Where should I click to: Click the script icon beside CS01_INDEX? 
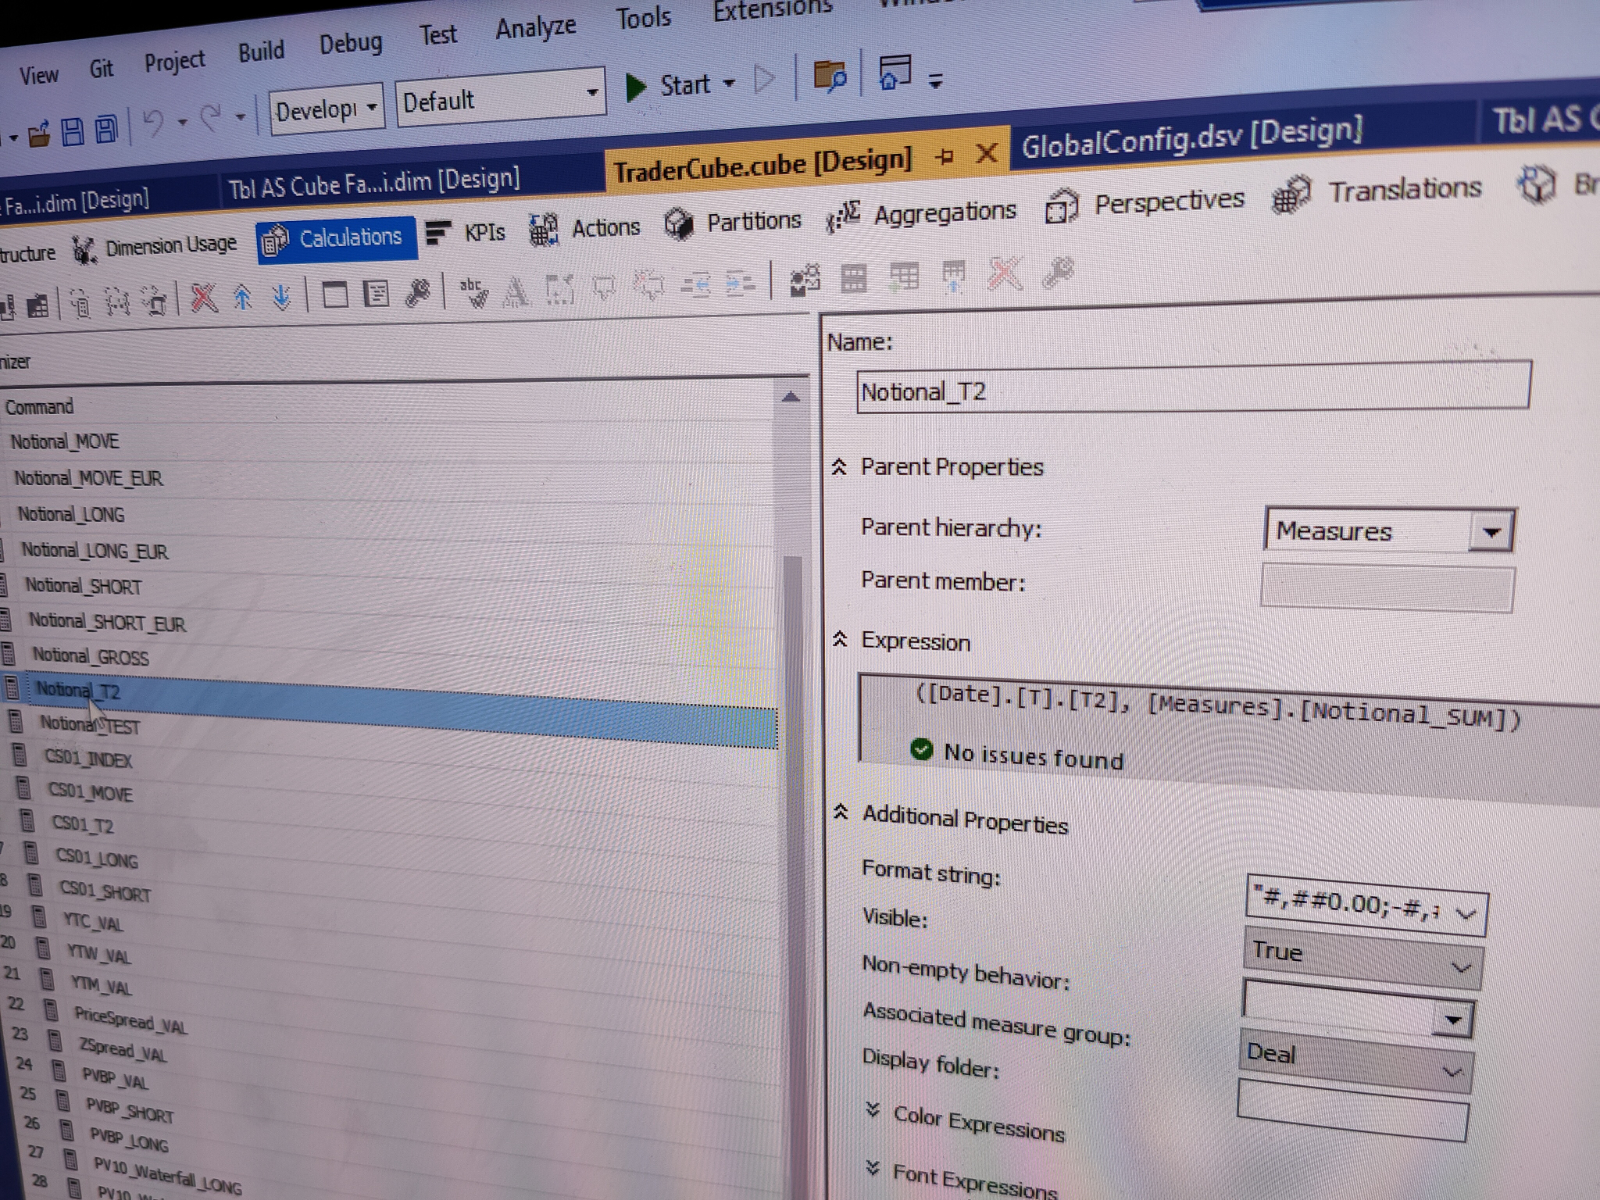point(20,754)
